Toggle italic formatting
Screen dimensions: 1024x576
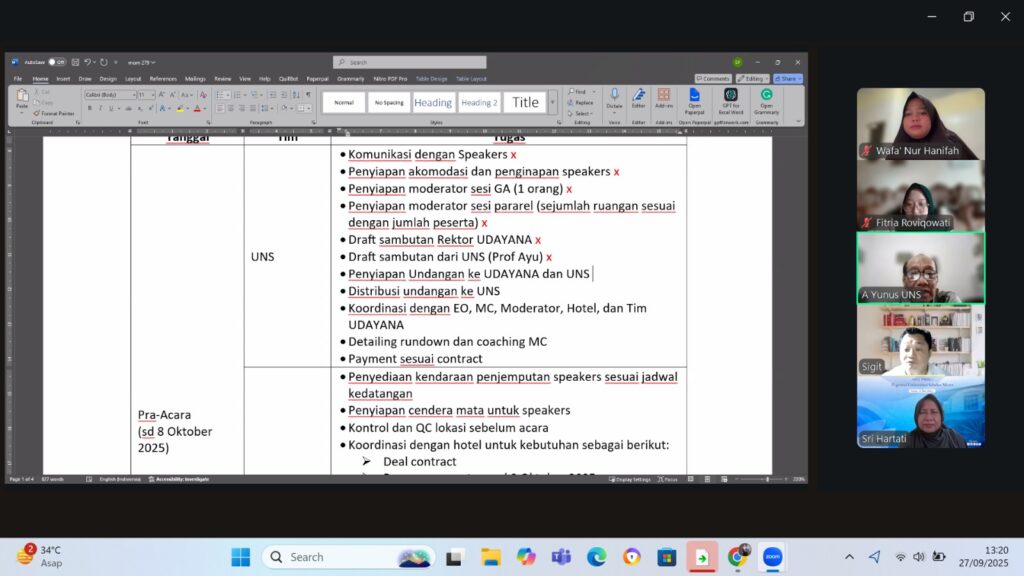coord(100,108)
